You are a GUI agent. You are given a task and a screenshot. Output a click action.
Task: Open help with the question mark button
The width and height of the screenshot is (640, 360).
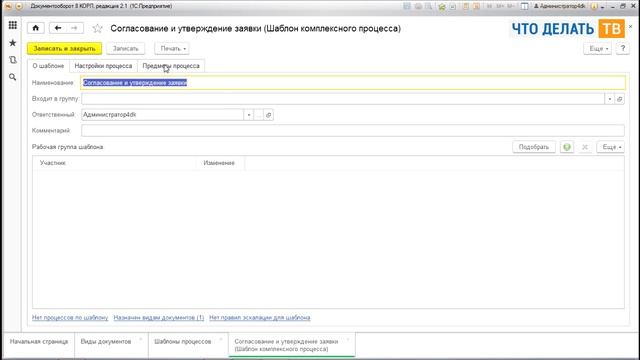click(622, 49)
